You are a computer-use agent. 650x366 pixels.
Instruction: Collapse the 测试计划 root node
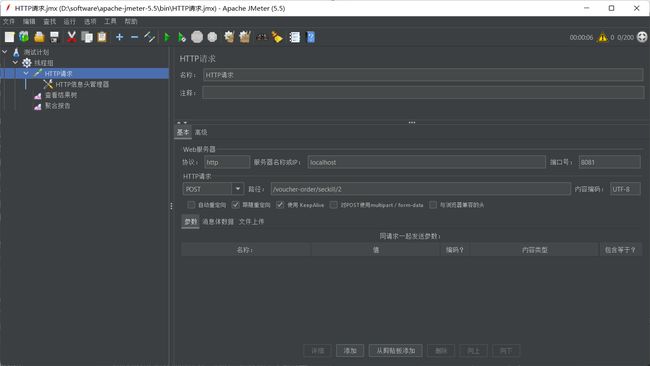pos(5,52)
